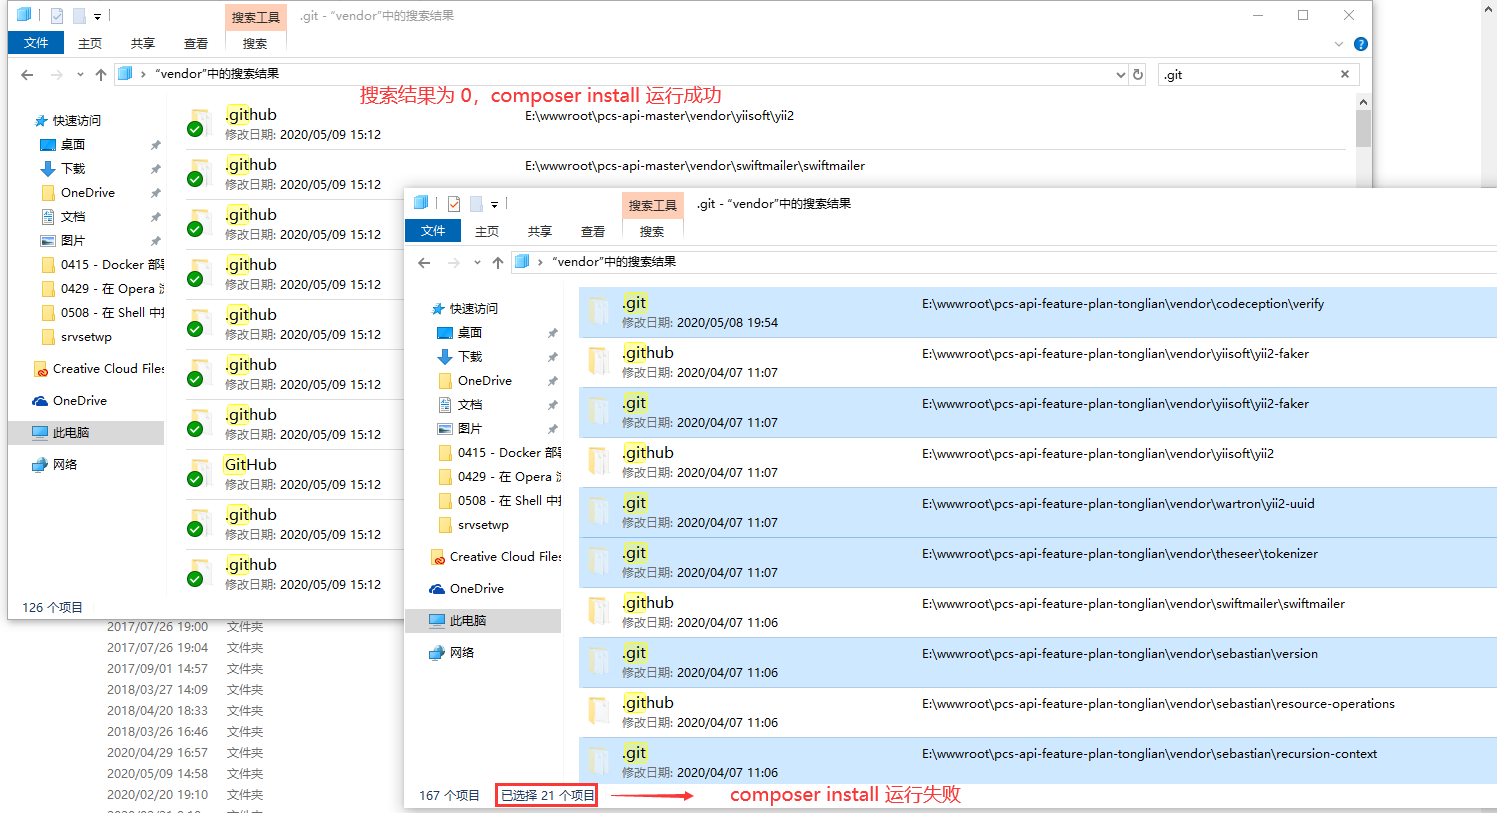Open the GitHub folder with capitalized name
This screenshot has width=1497, height=813.
point(250,465)
